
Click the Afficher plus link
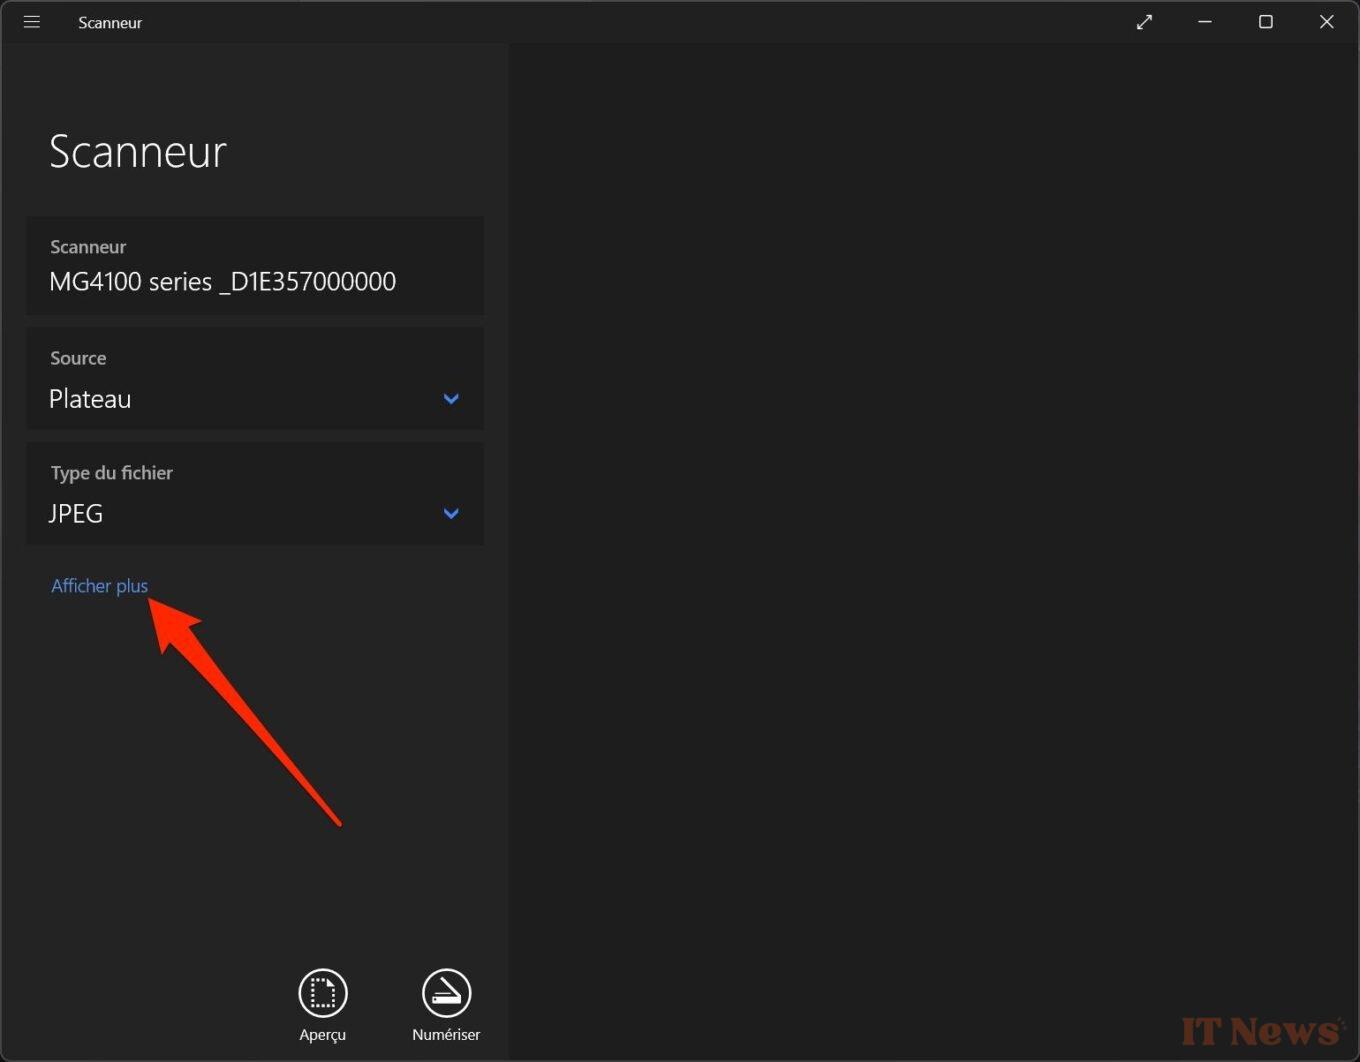(x=99, y=586)
